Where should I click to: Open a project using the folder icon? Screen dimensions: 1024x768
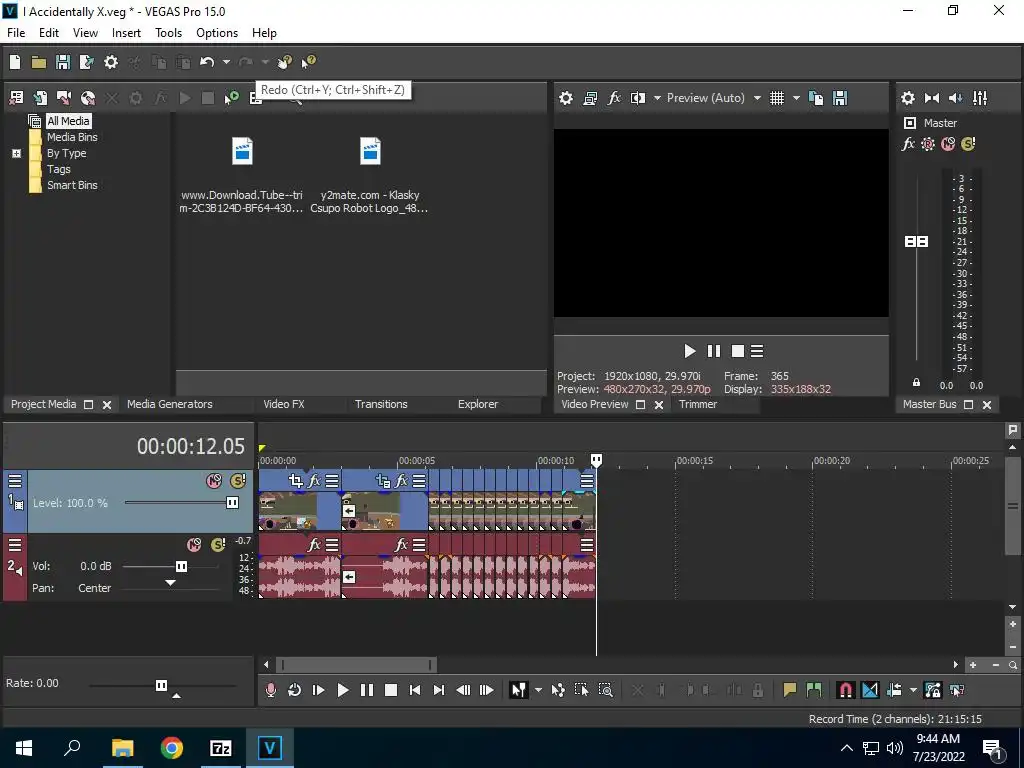39,62
